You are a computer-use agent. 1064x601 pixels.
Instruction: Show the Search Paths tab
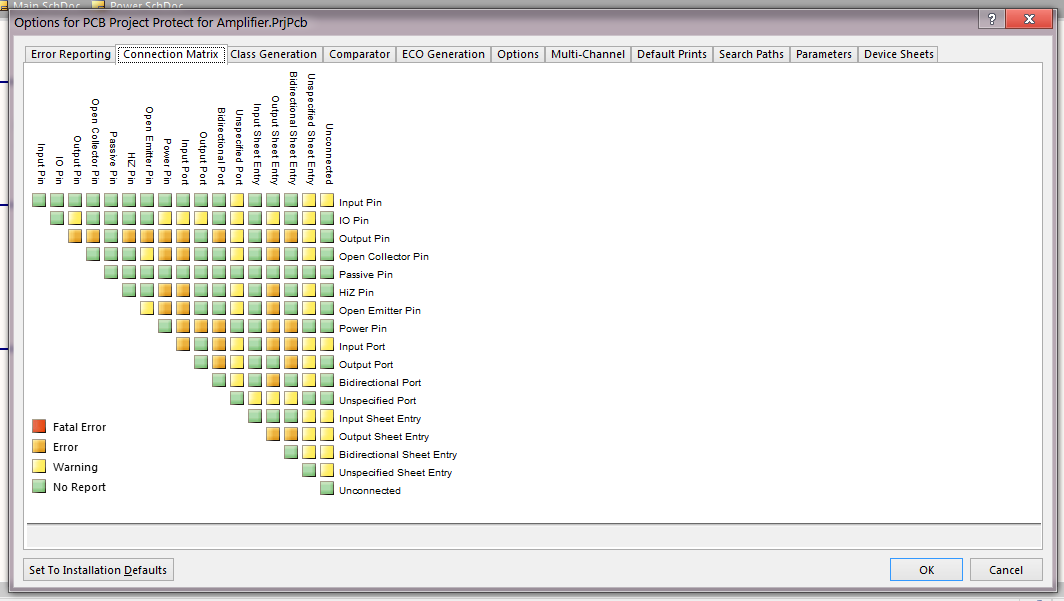751,54
